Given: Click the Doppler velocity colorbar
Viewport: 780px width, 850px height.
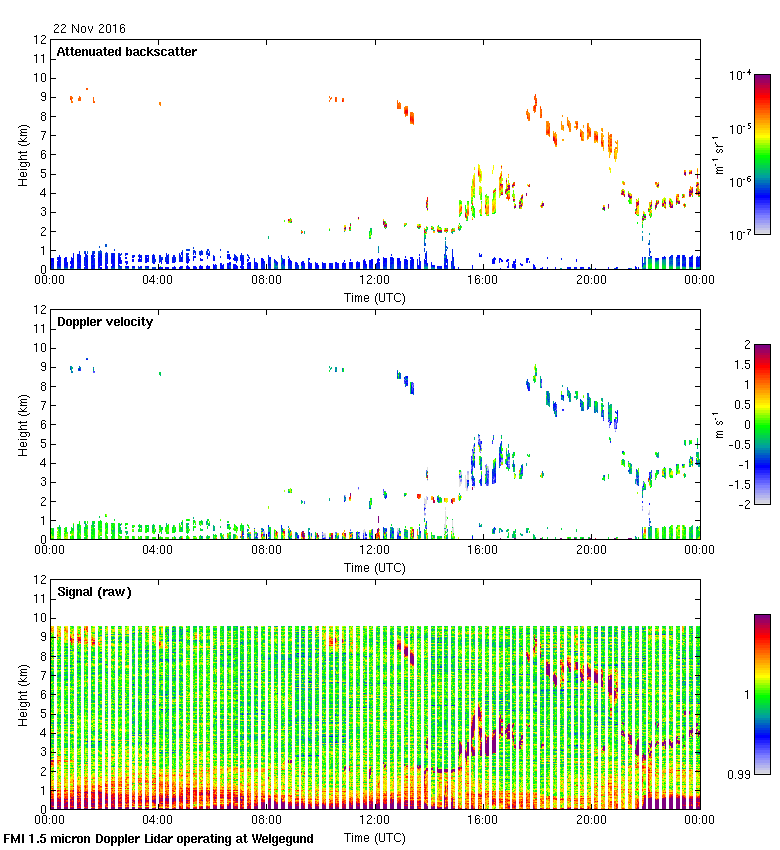Looking at the screenshot, I should click(762, 424).
